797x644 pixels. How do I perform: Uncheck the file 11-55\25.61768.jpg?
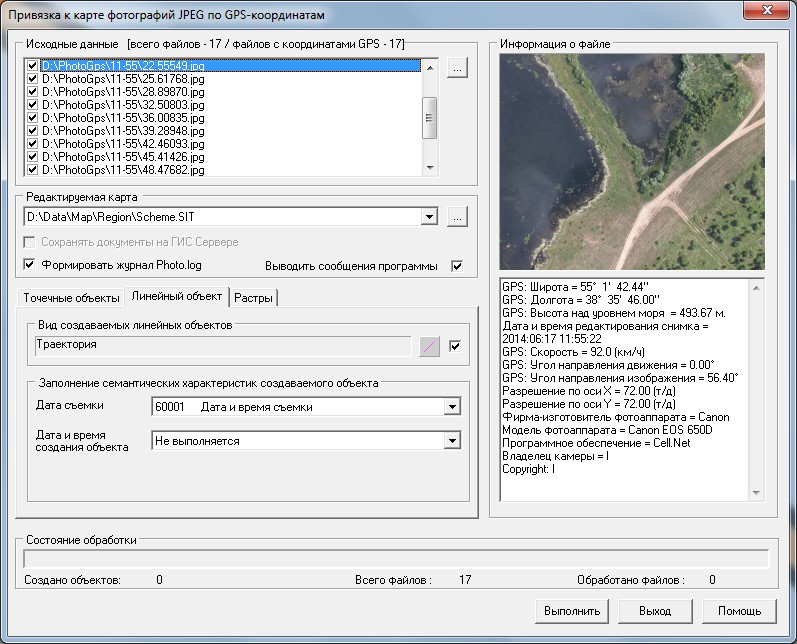(x=33, y=79)
